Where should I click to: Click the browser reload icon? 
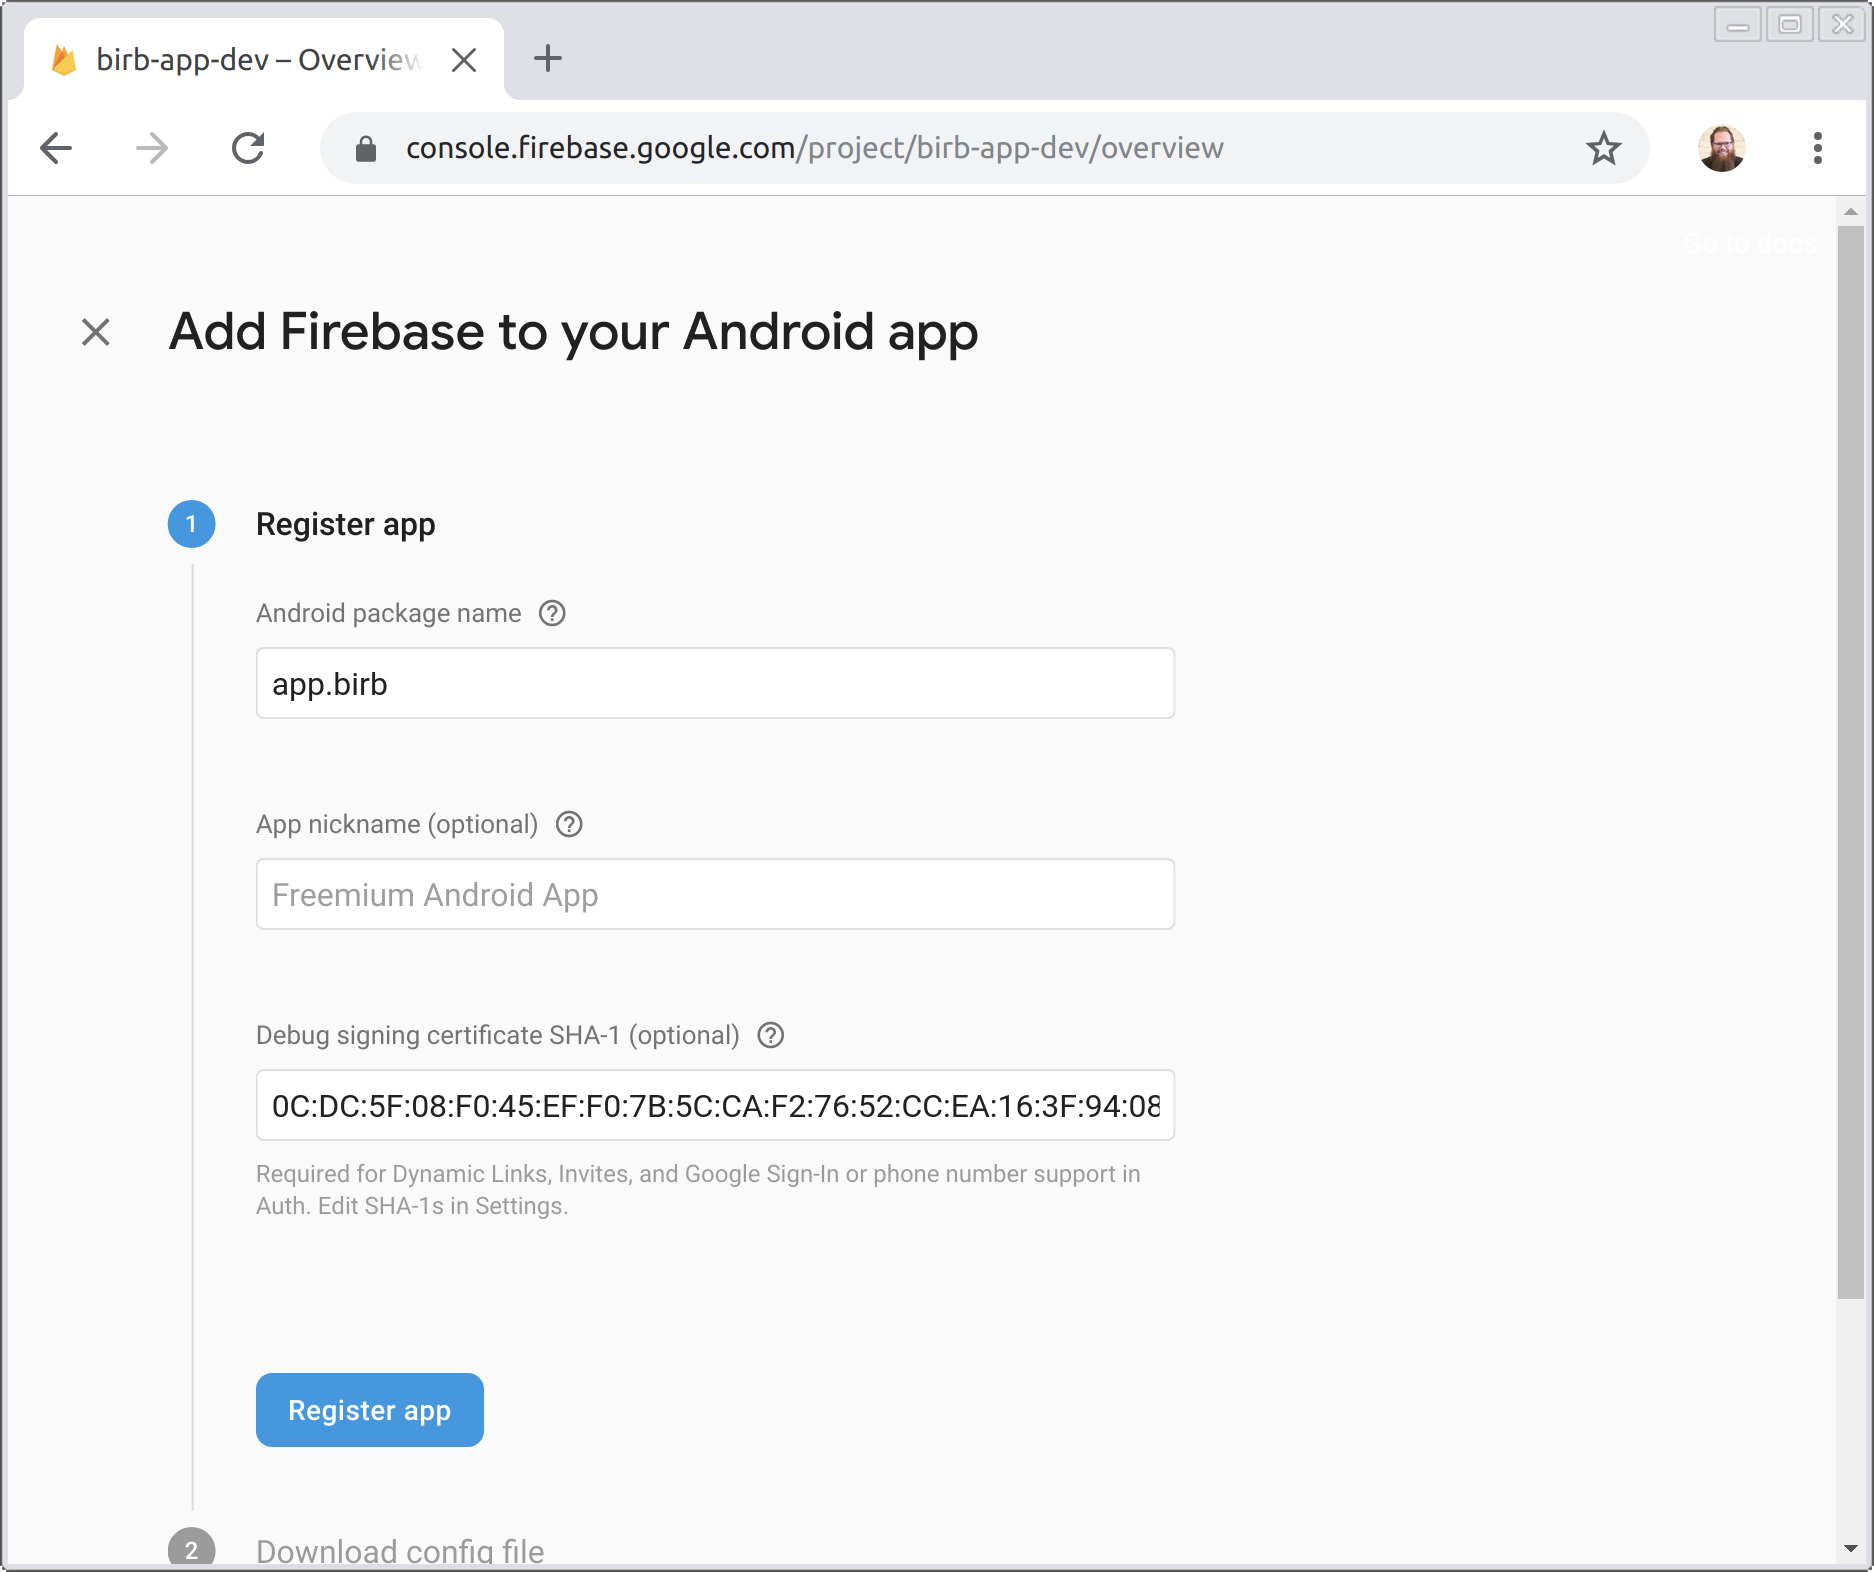point(249,147)
